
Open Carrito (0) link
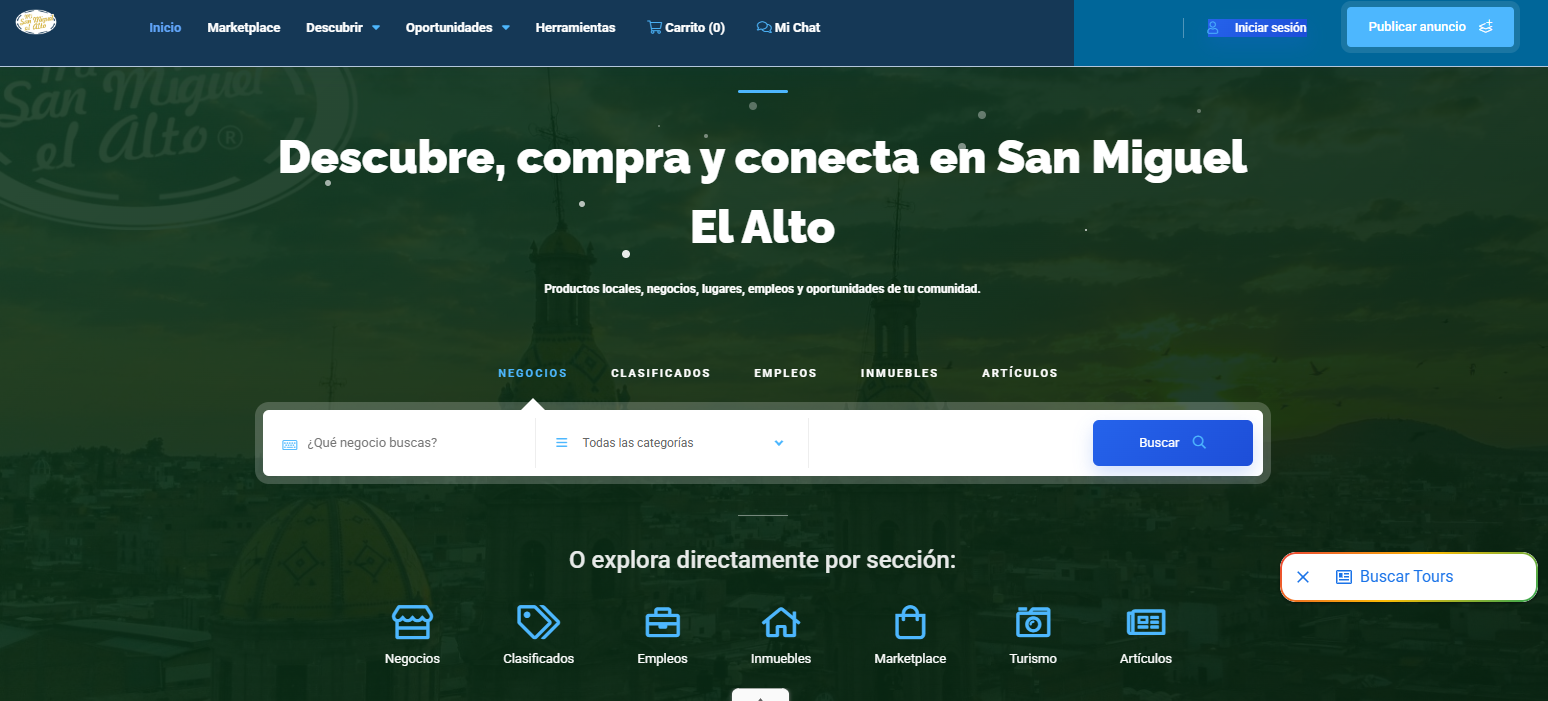(x=686, y=28)
